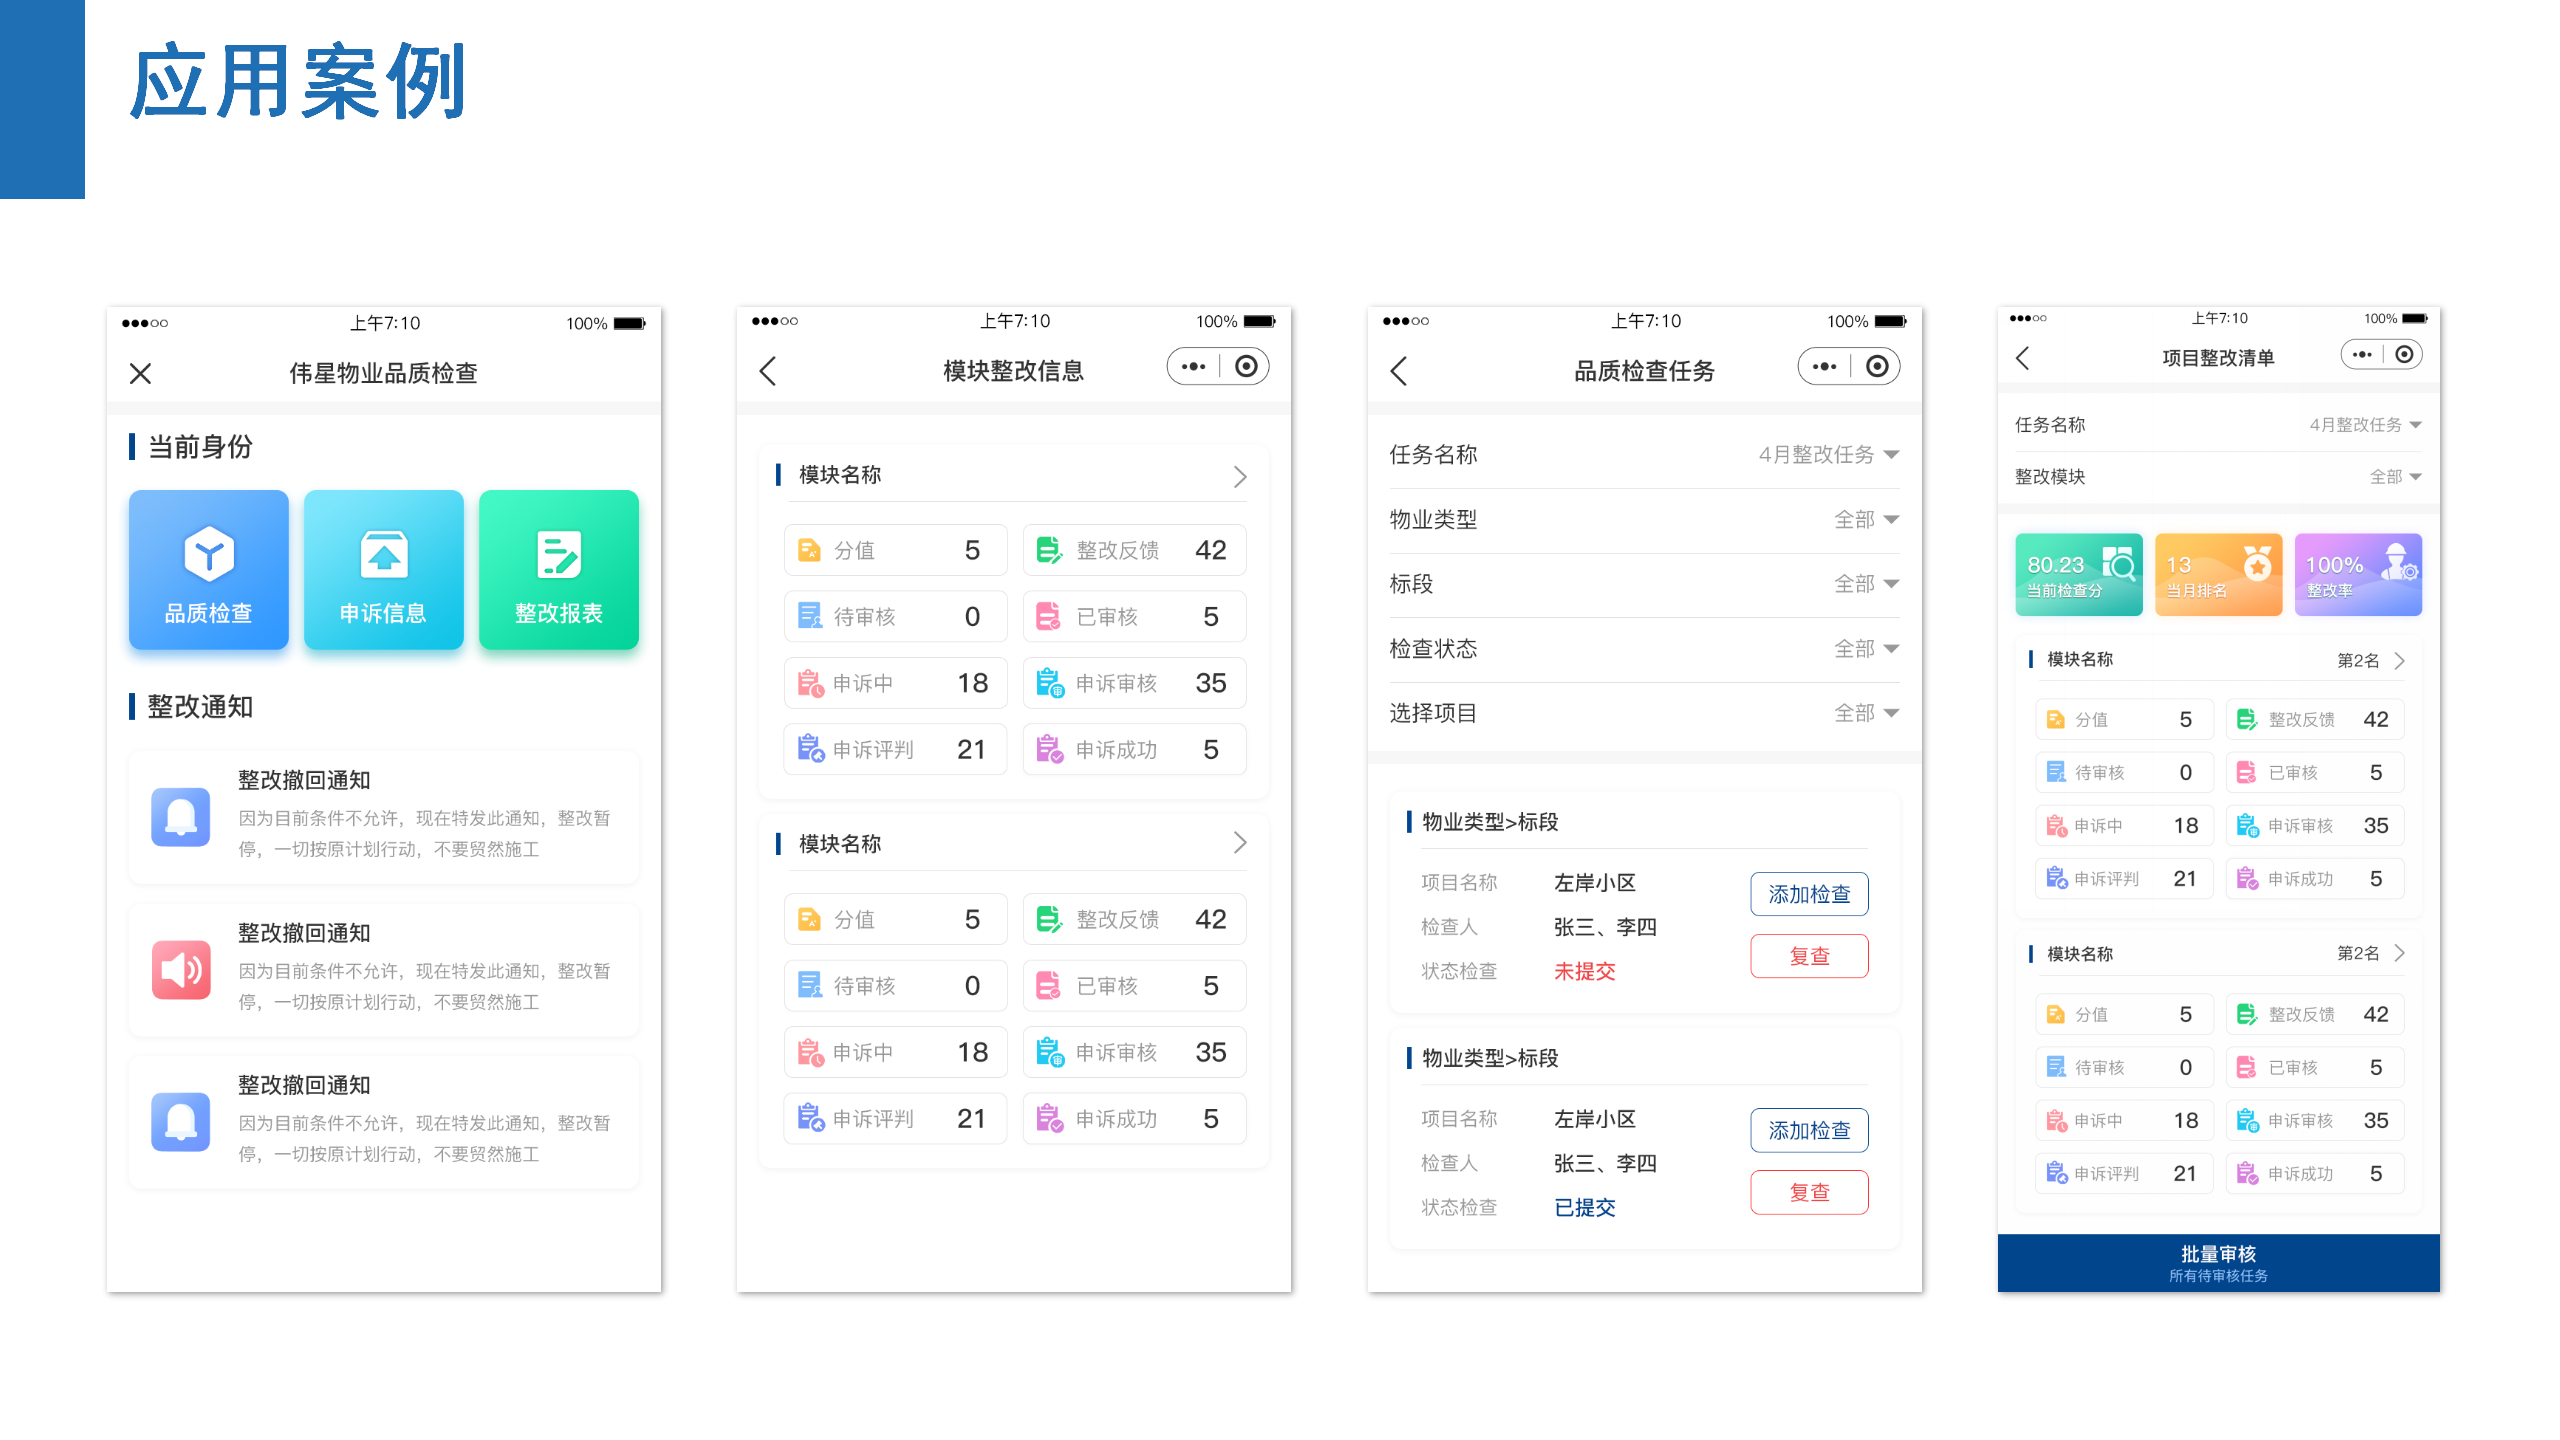Click the 复查 button under 未提交 status
2560x1440 pixels.
[1809, 956]
